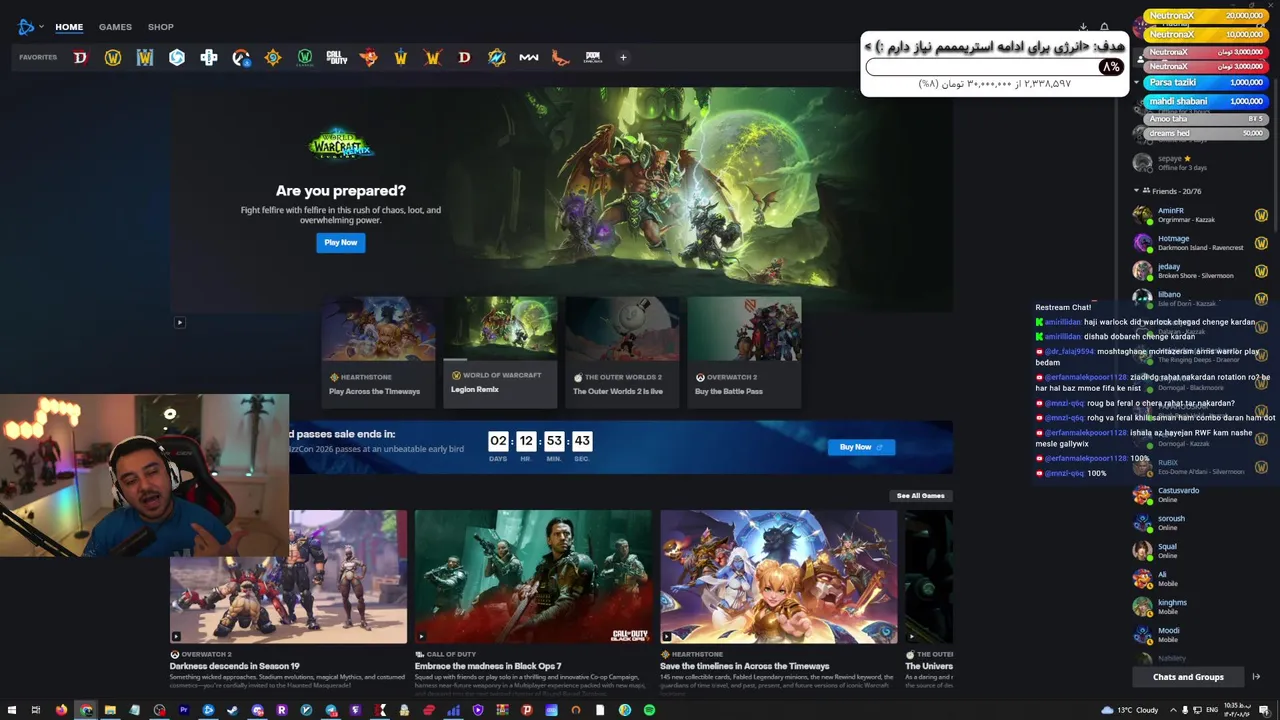Click the Play Now button
The image size is (1280, 720).
click(x=341, y=242)
